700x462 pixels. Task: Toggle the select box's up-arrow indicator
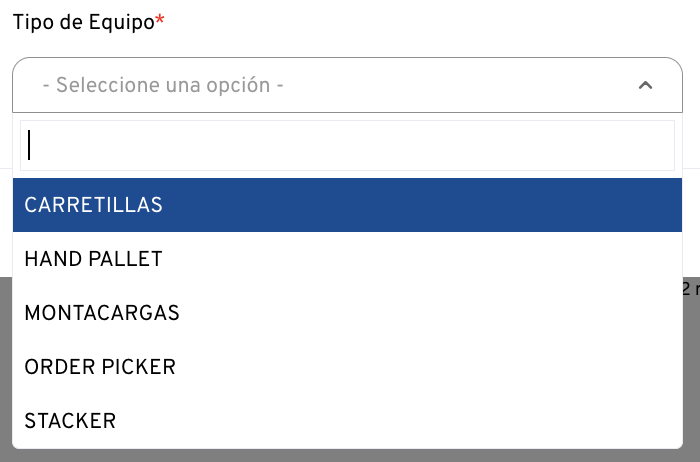pyautogui.click(x=645, y=86)
